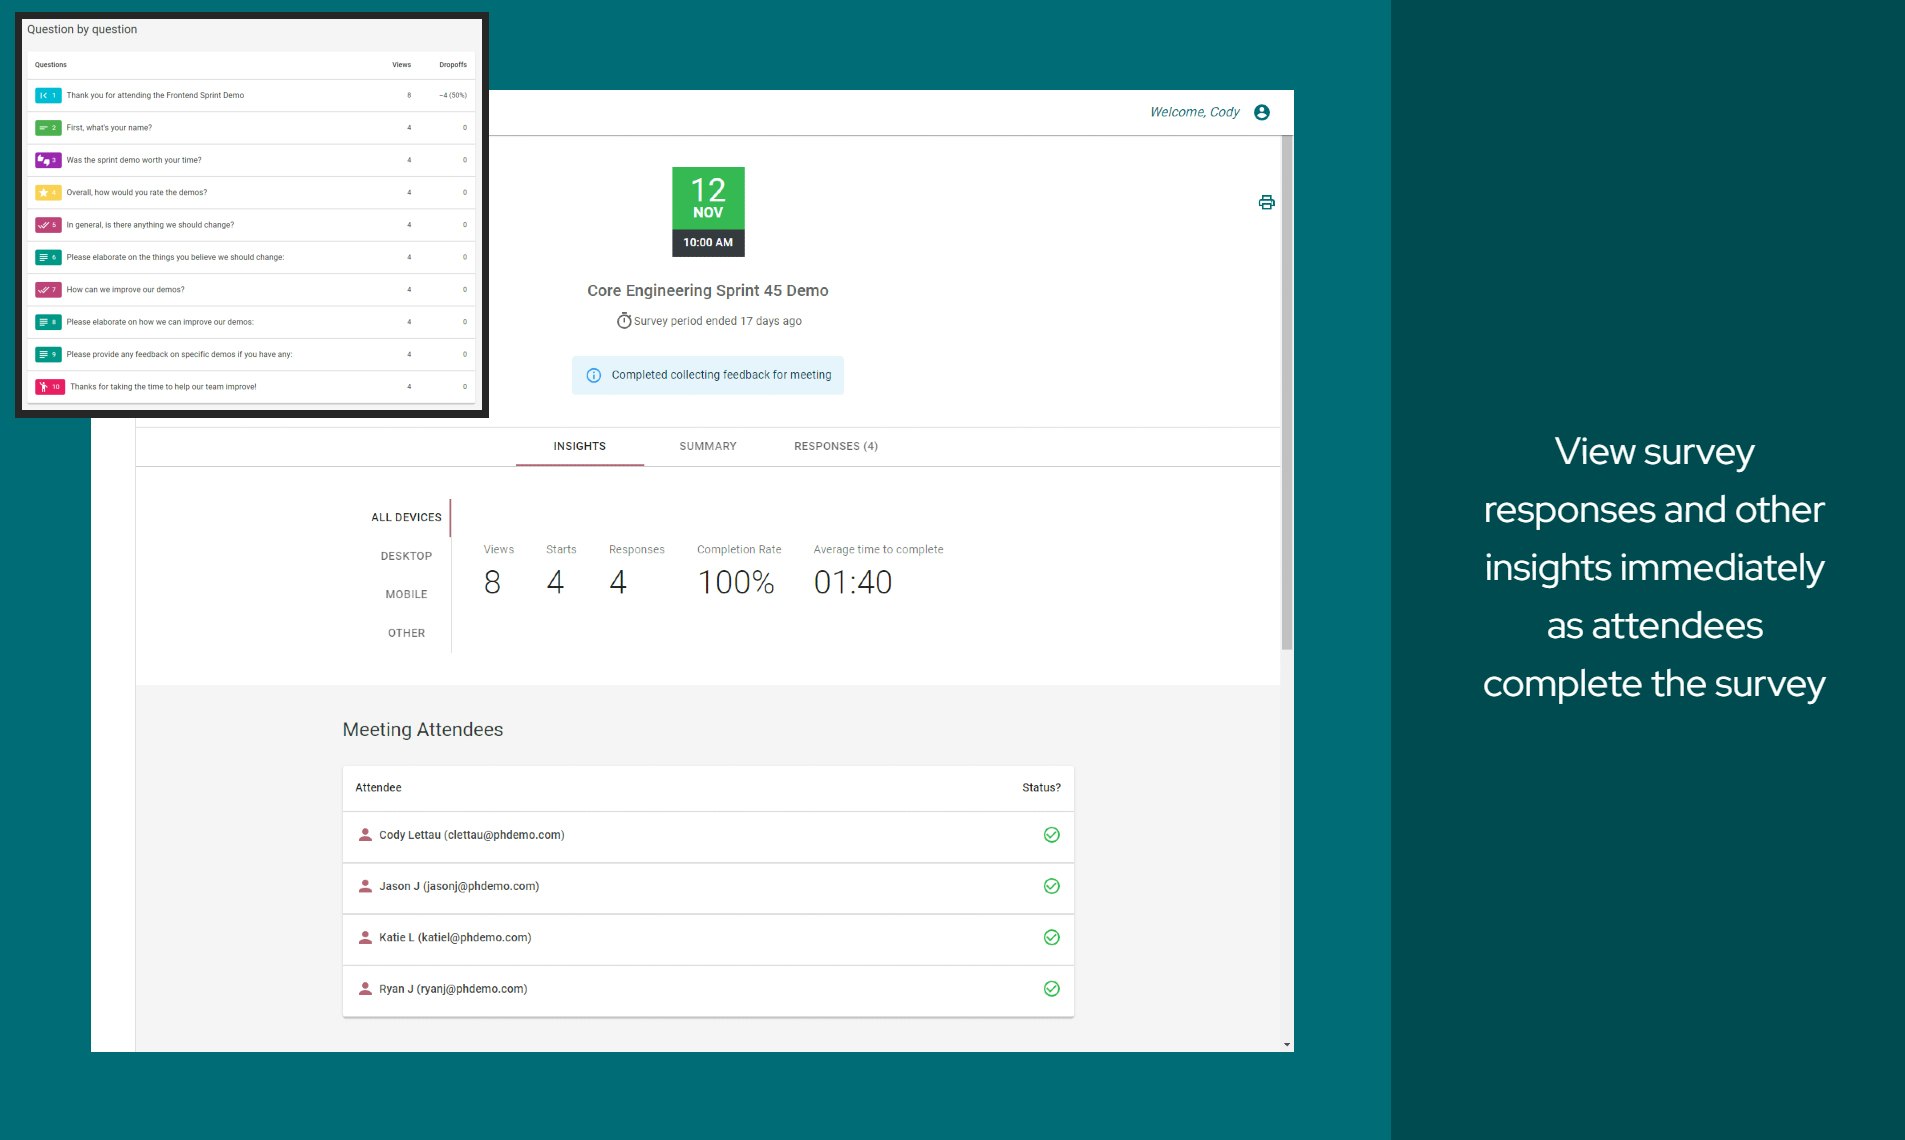The image size is (1905, 1140).
Task: Click the Status? column header
Action: click(x=1041, y=787)
